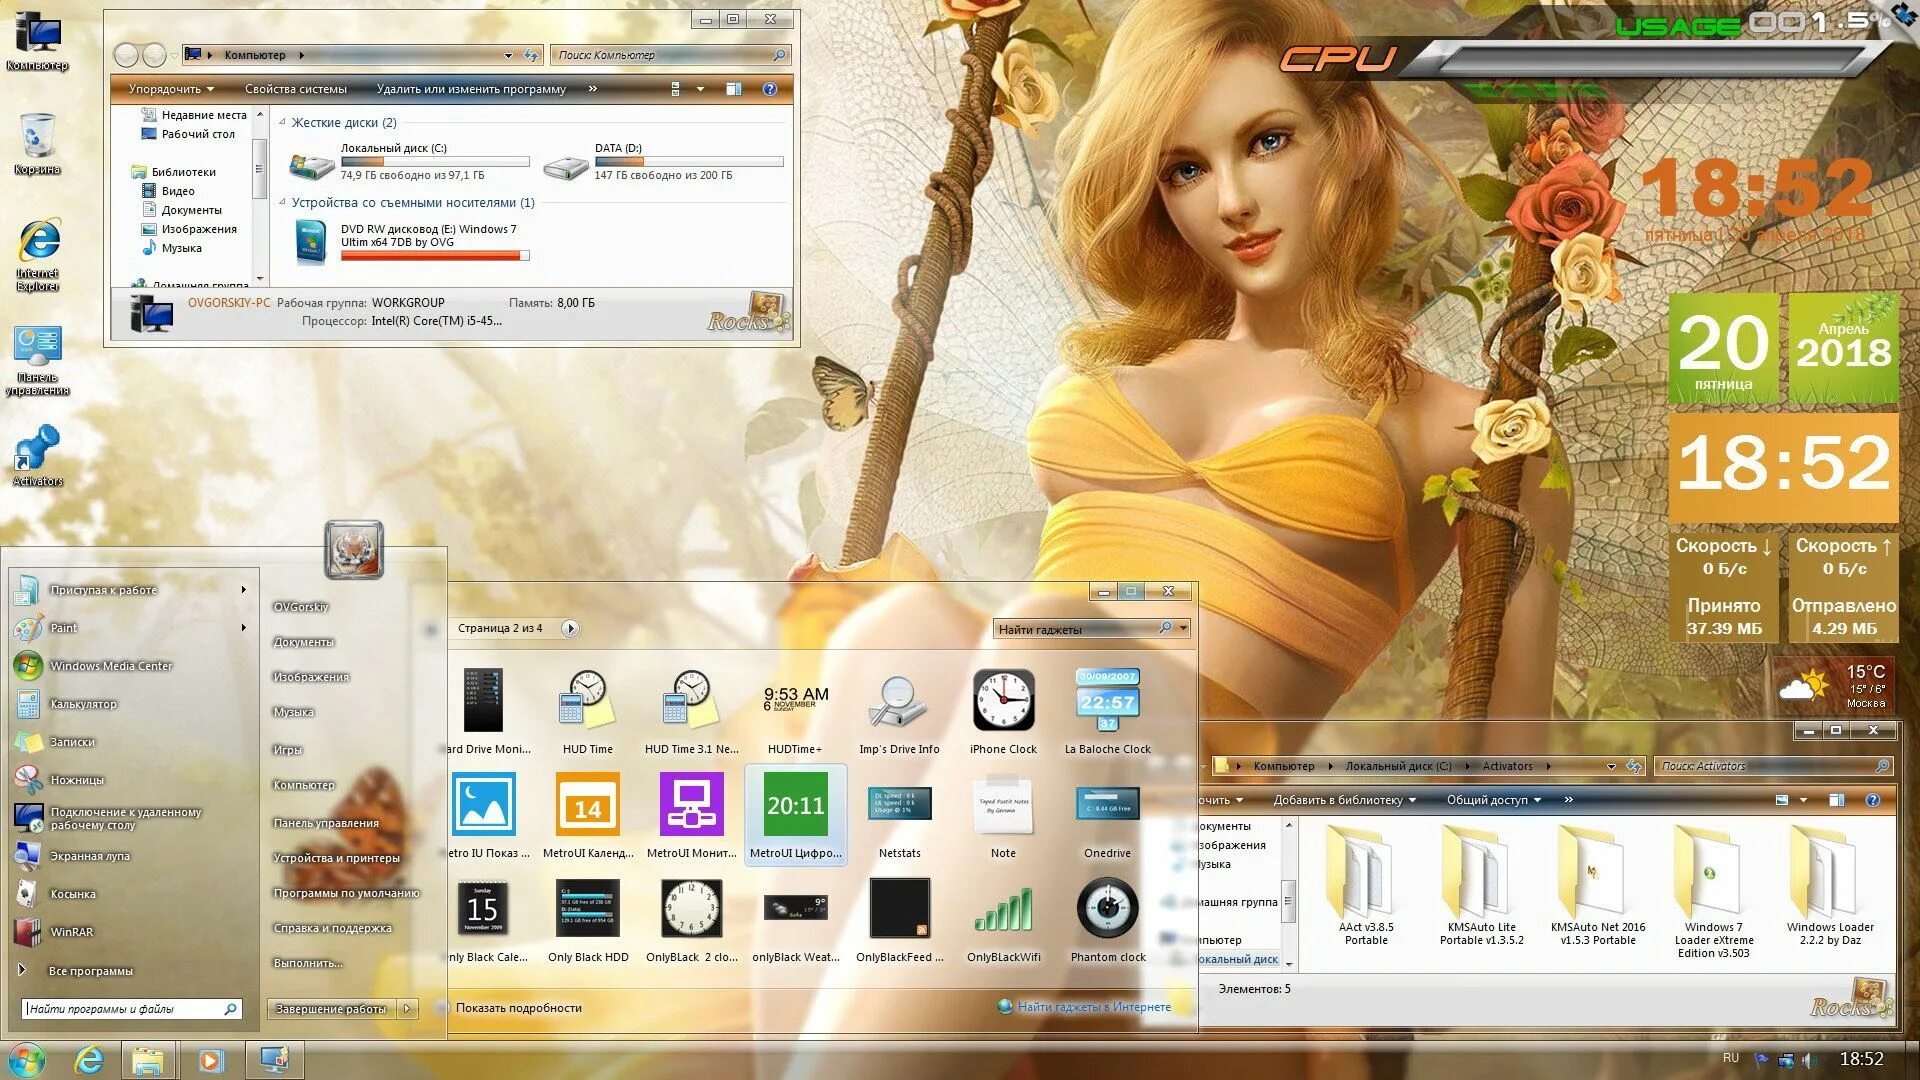Click Найти гаджеты в Интернете link

click(1093, 1007)
